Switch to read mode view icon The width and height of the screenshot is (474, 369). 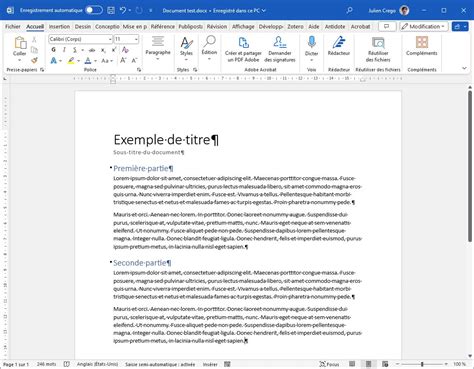352,364
